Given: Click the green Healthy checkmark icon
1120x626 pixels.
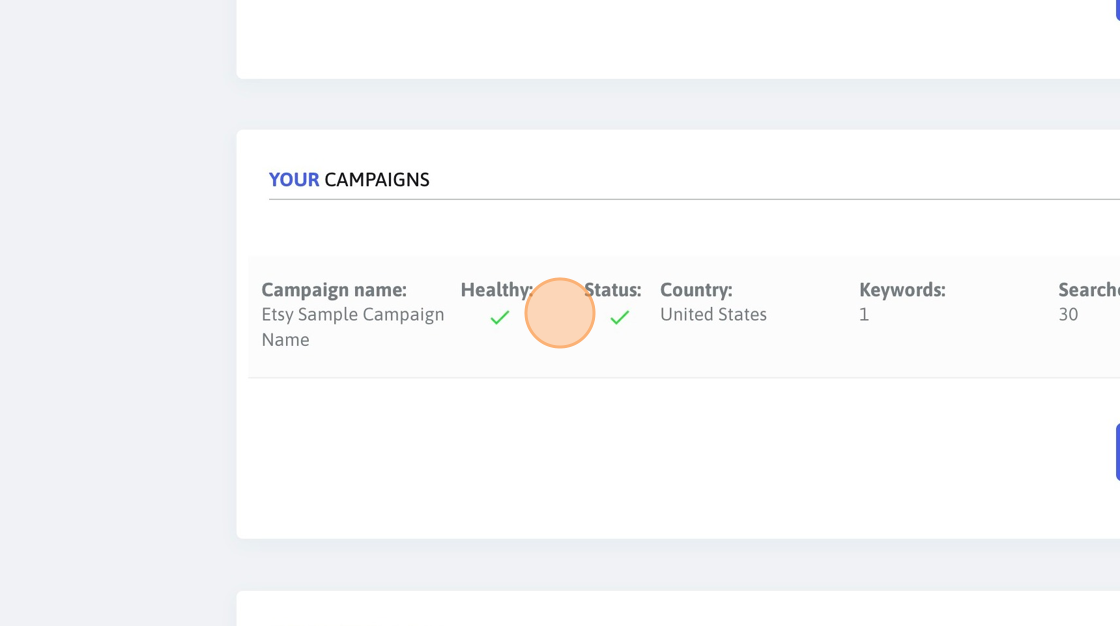Looking at the screenshot, I should pyautogui.click(x=500, y=317).
